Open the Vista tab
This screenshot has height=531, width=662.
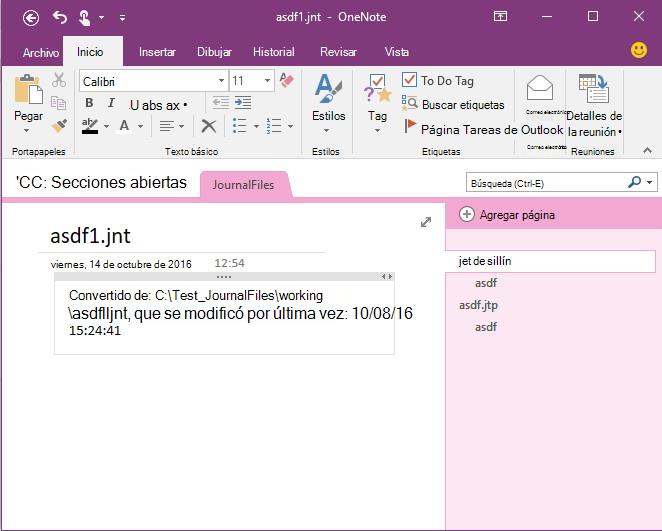pyautogui.click(x=396, y=52)
